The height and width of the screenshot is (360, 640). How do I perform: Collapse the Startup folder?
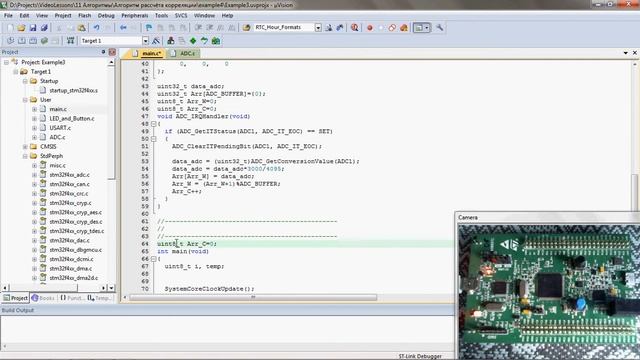tap(25, 81)
